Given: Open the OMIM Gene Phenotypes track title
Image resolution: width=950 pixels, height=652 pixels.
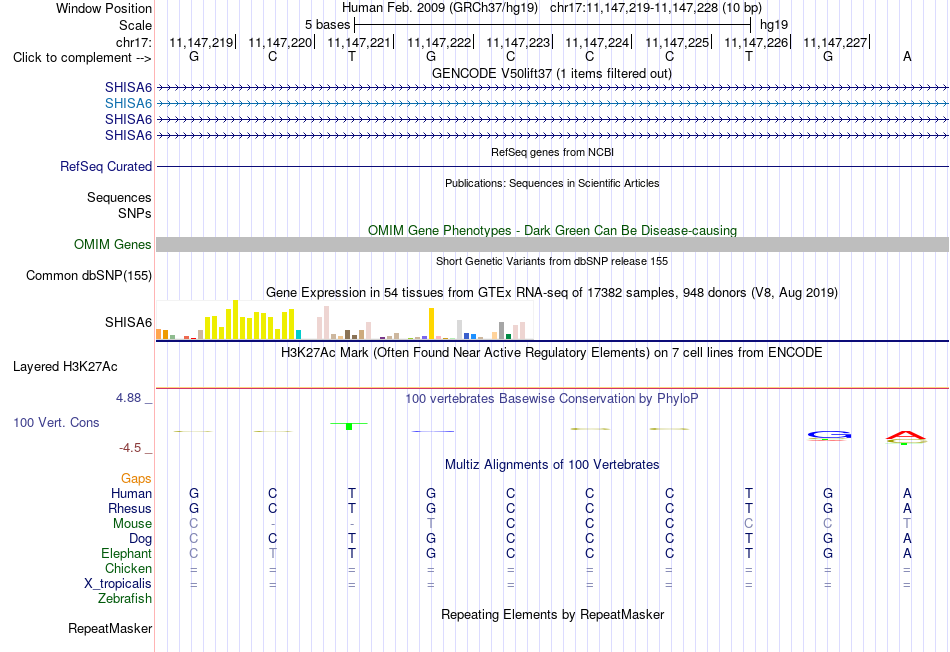Looking at the screenshot, I should (x=552, y=231).
